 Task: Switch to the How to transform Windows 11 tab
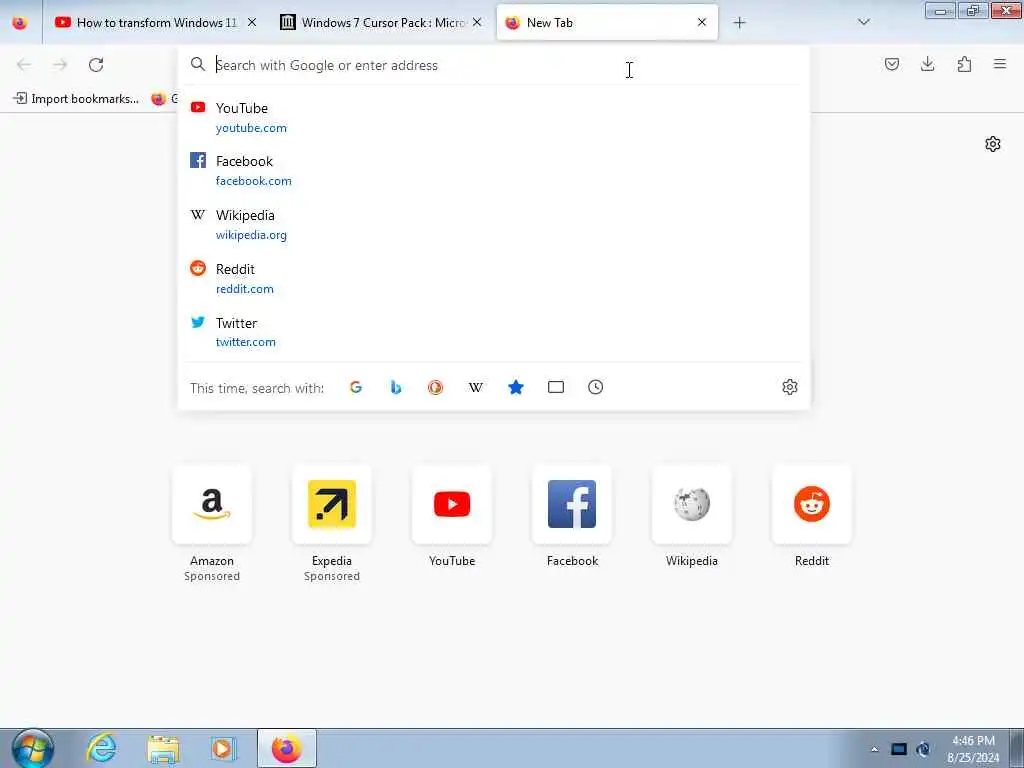(155, 23)
